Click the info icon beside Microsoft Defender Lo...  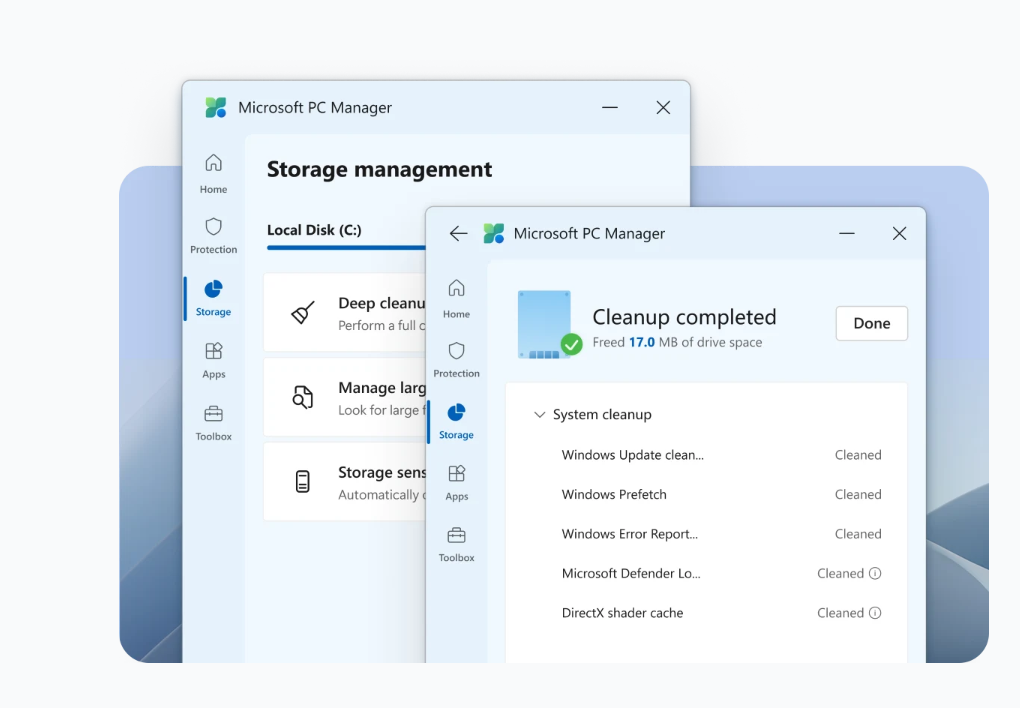point(875,573)
